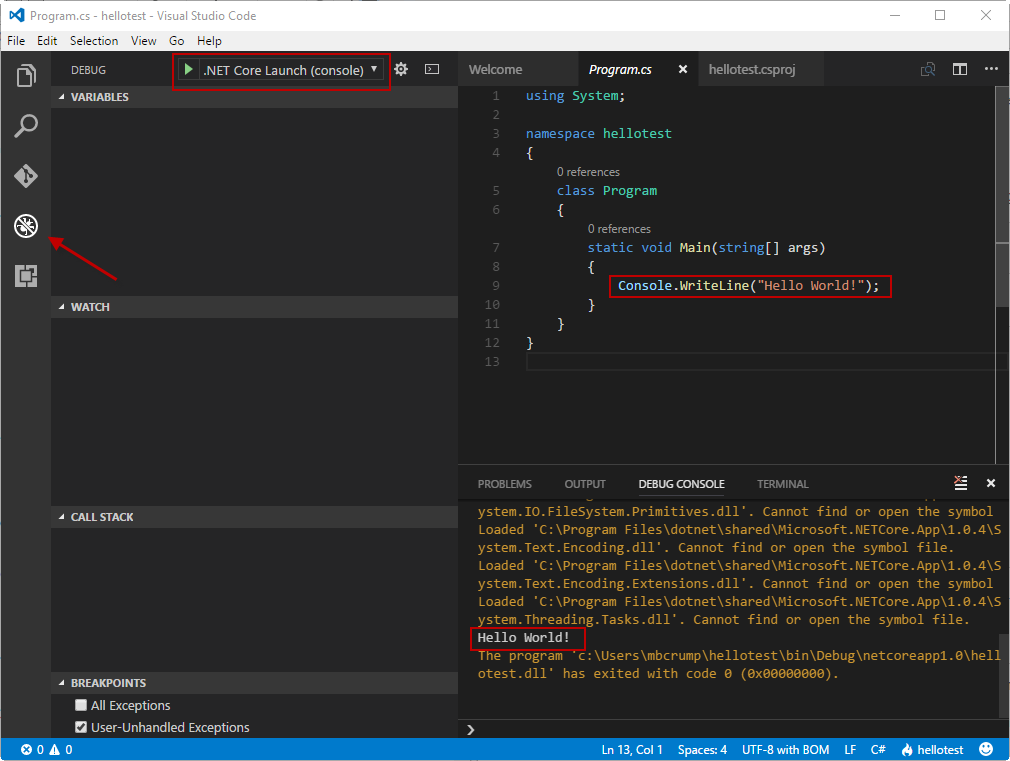Viewport: 1010px width, 761px height.
Task: Open the split editor icon
Action: point(959,69)
